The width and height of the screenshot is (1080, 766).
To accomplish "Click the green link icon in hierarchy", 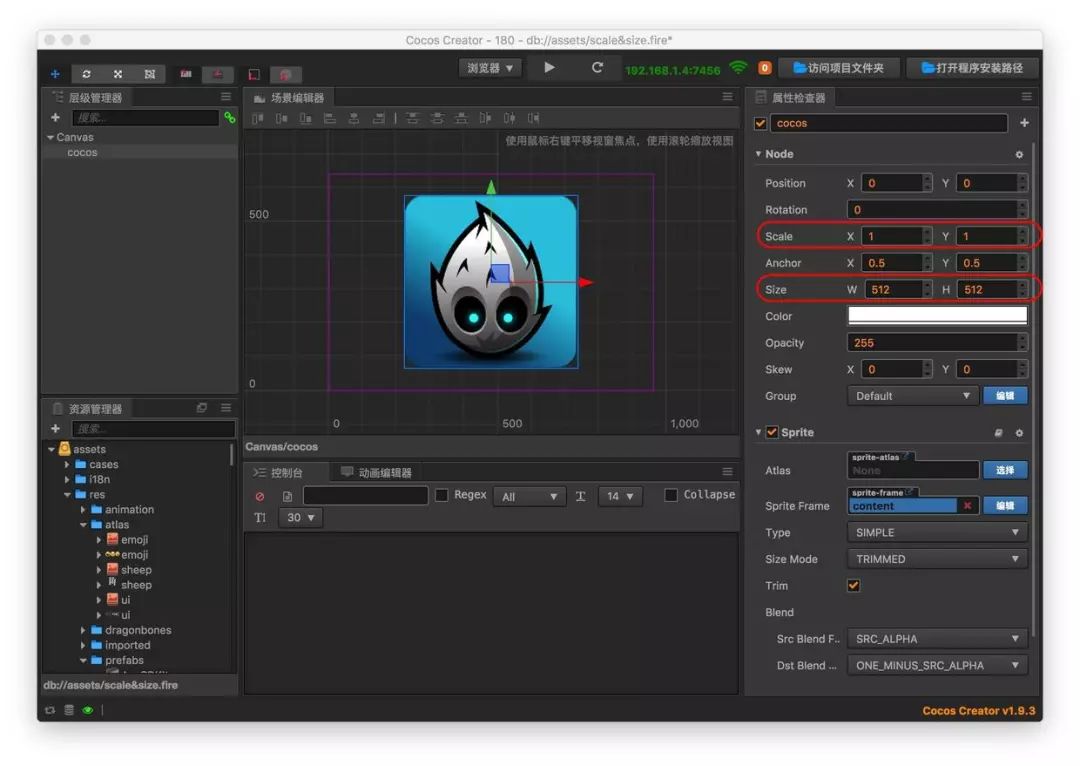I will click(x=230, y=118).
